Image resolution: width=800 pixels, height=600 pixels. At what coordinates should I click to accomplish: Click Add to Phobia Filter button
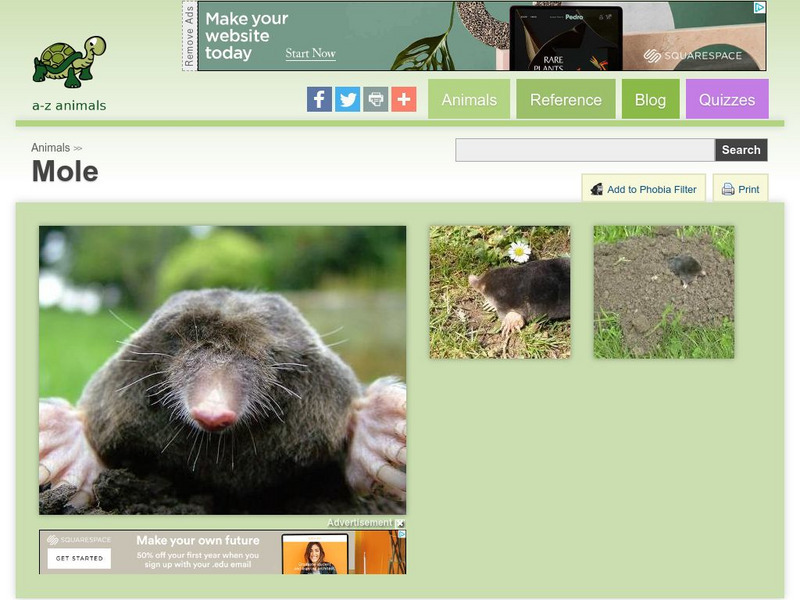point(644,189)
